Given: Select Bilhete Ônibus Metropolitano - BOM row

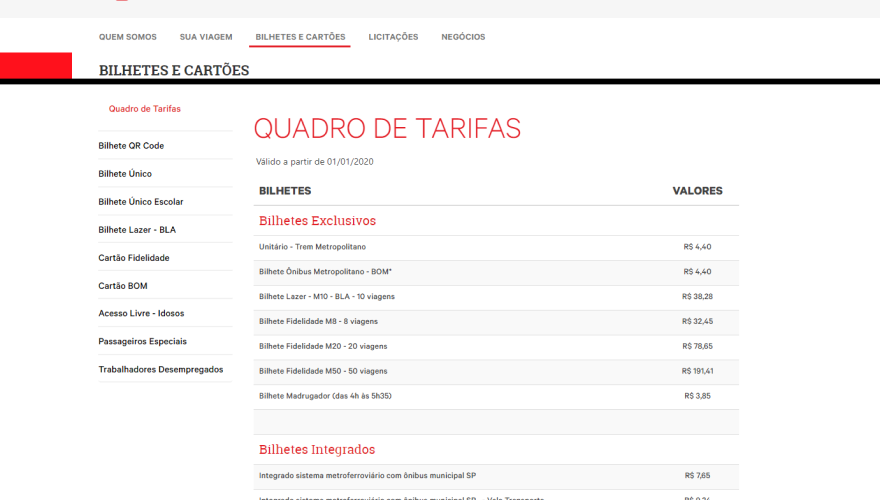Looking at the screenshot, I should (x=496, y=272).
